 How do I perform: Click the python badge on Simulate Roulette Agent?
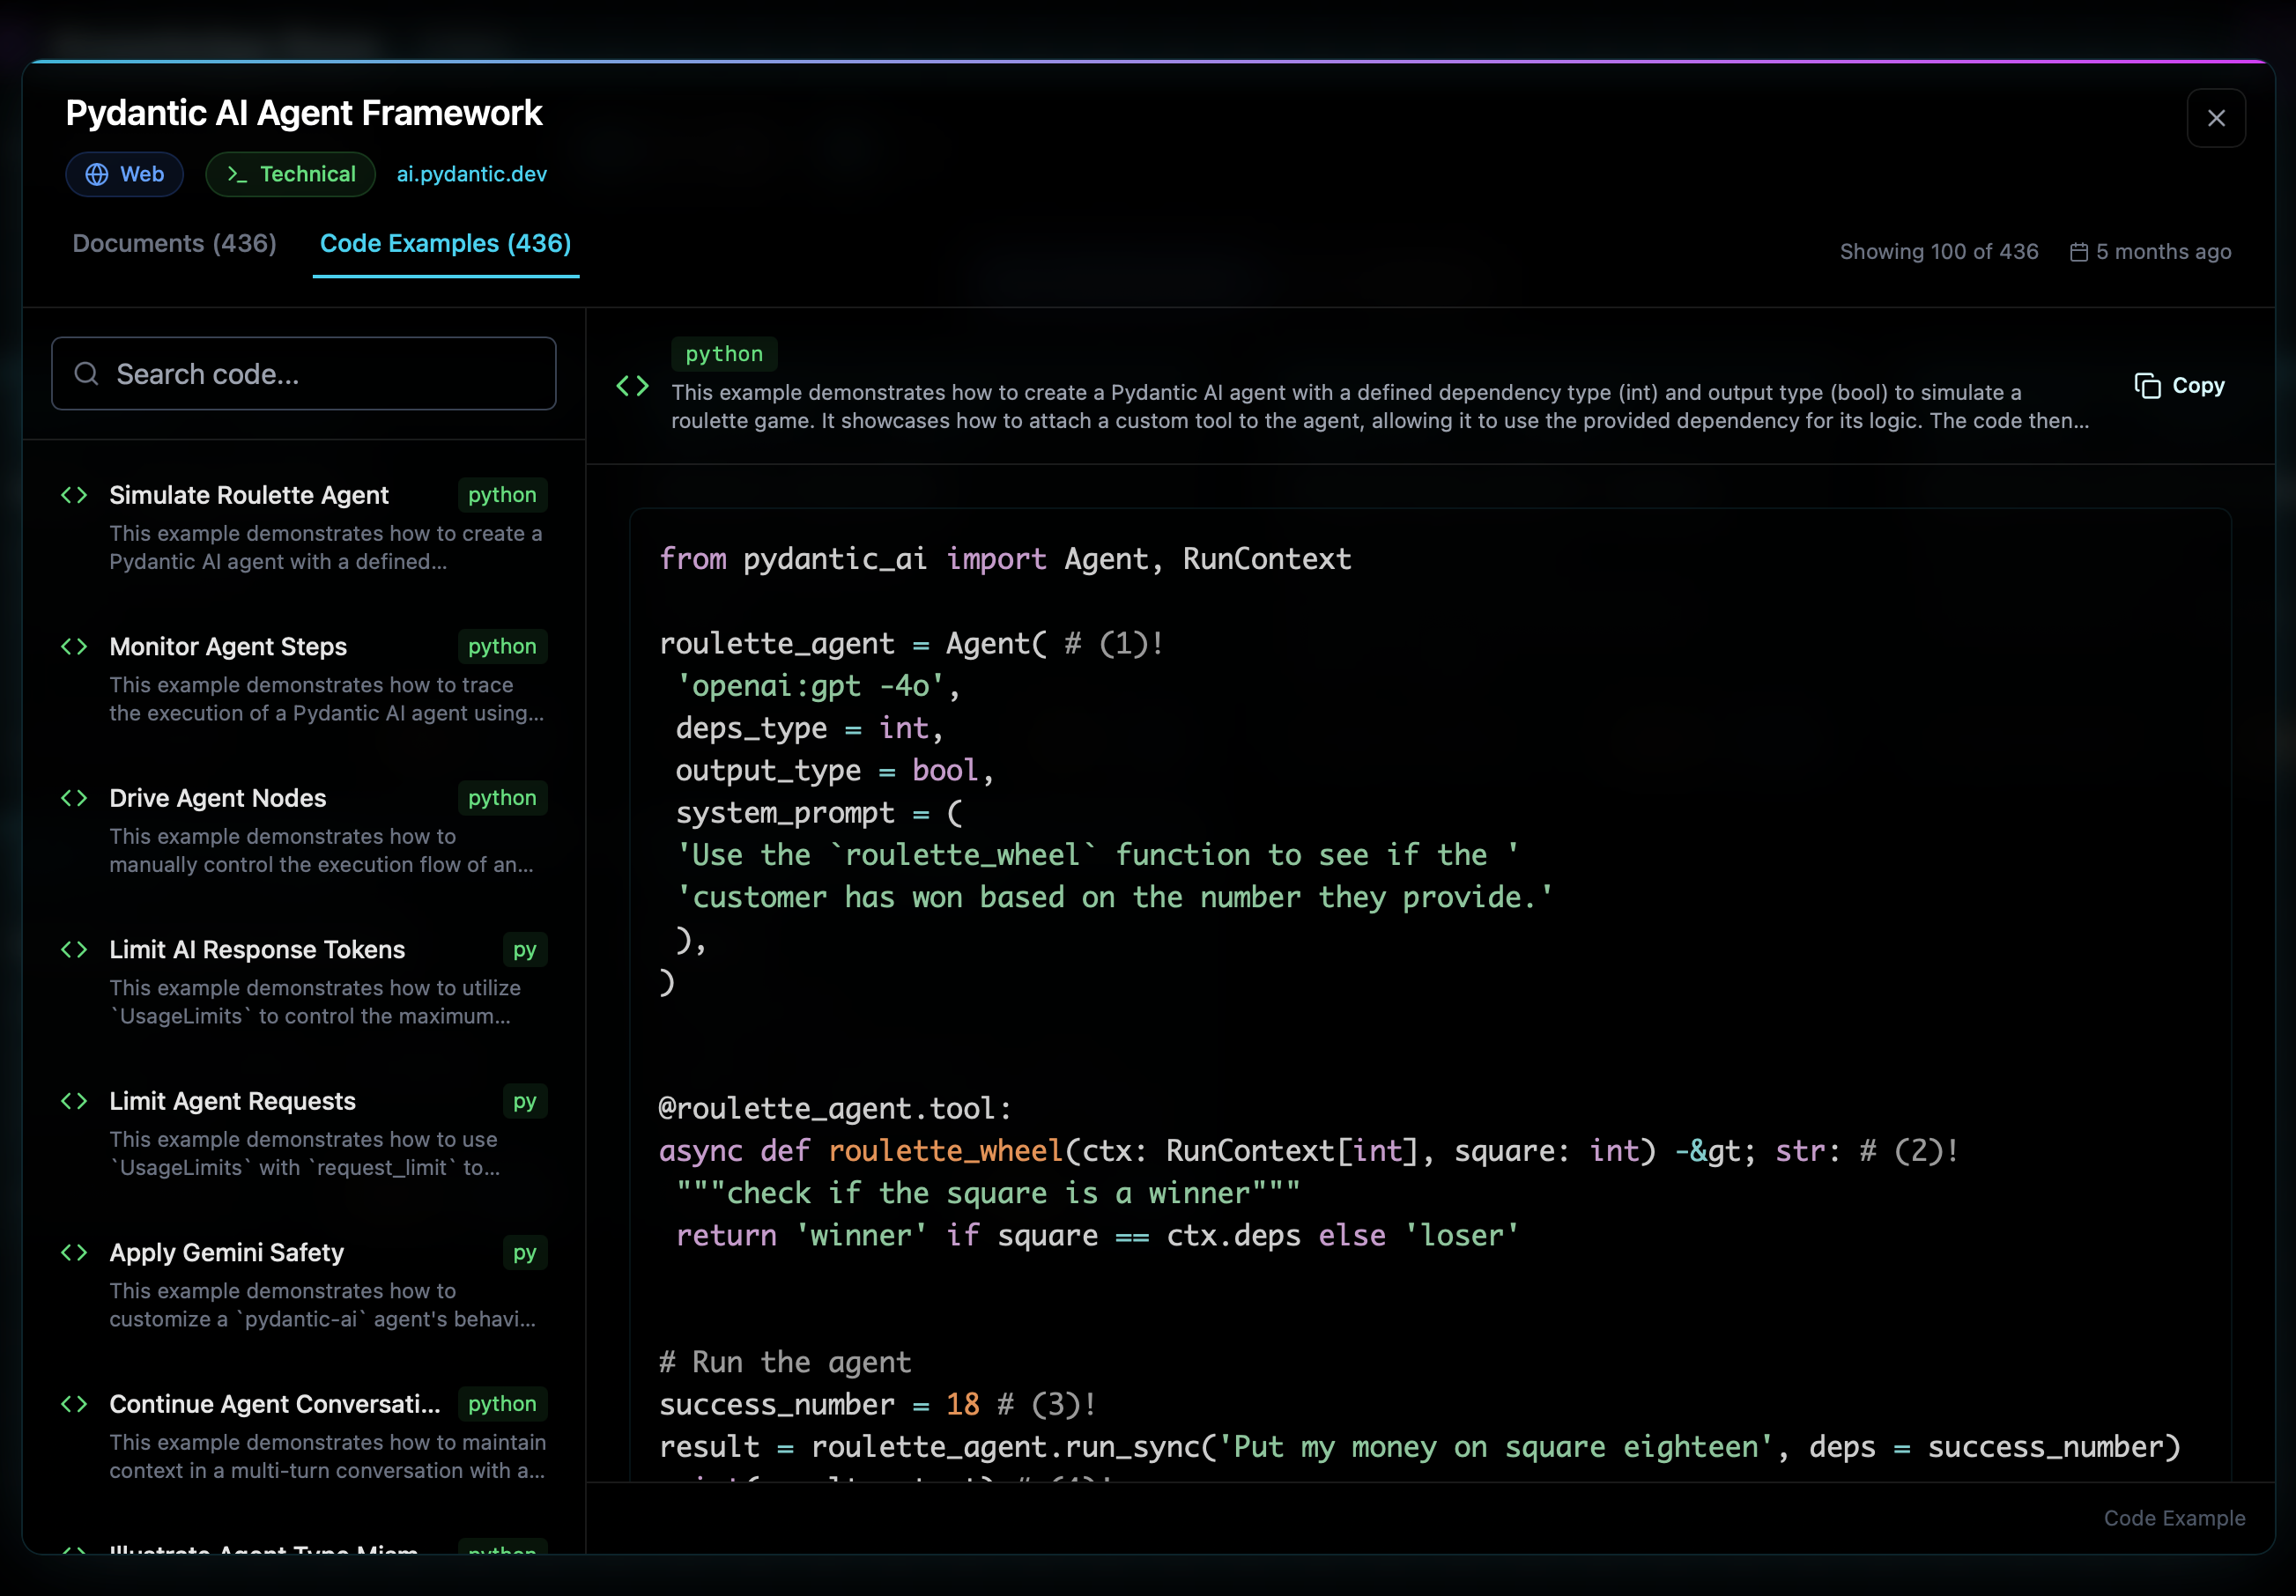(x=501, y=494)
